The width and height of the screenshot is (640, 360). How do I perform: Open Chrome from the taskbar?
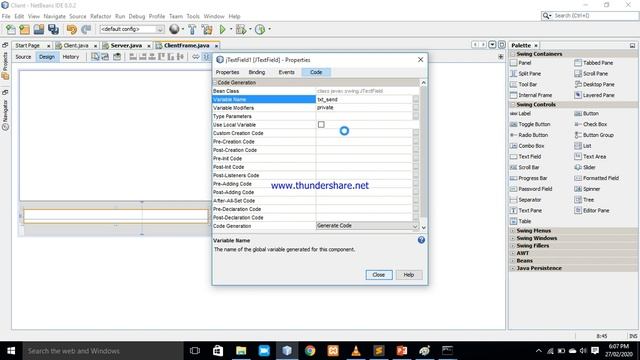(310, 351)
